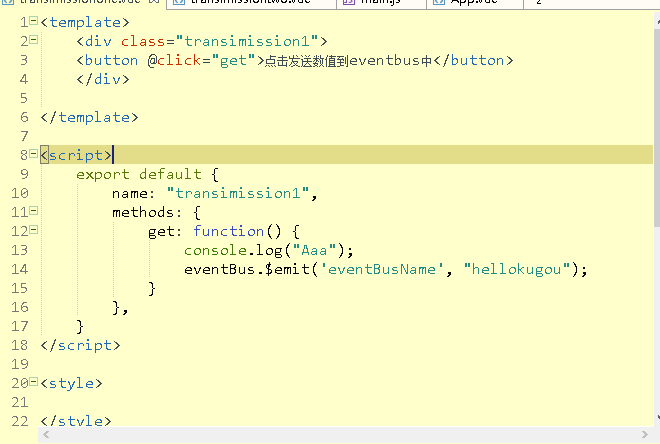Click the App.vue tab file icon
Screen dimensions: 660x444
pyautogui.click(x=438, y=3)
